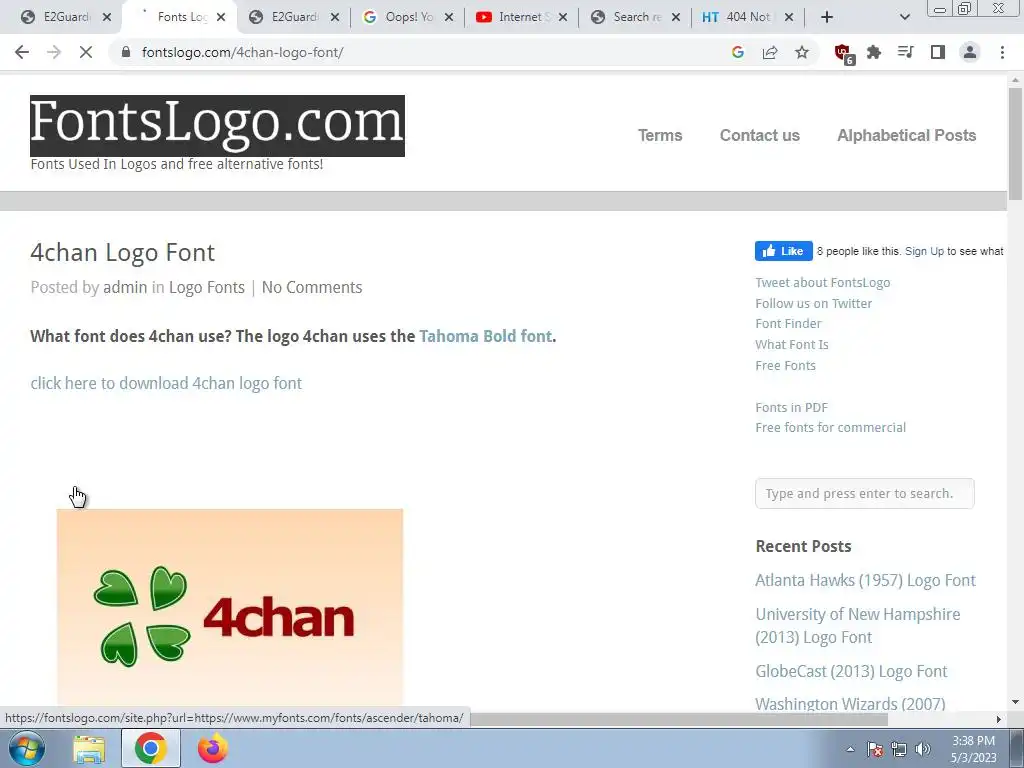
Task: Expand the tab search dropdown
Action: pos(904,17)
